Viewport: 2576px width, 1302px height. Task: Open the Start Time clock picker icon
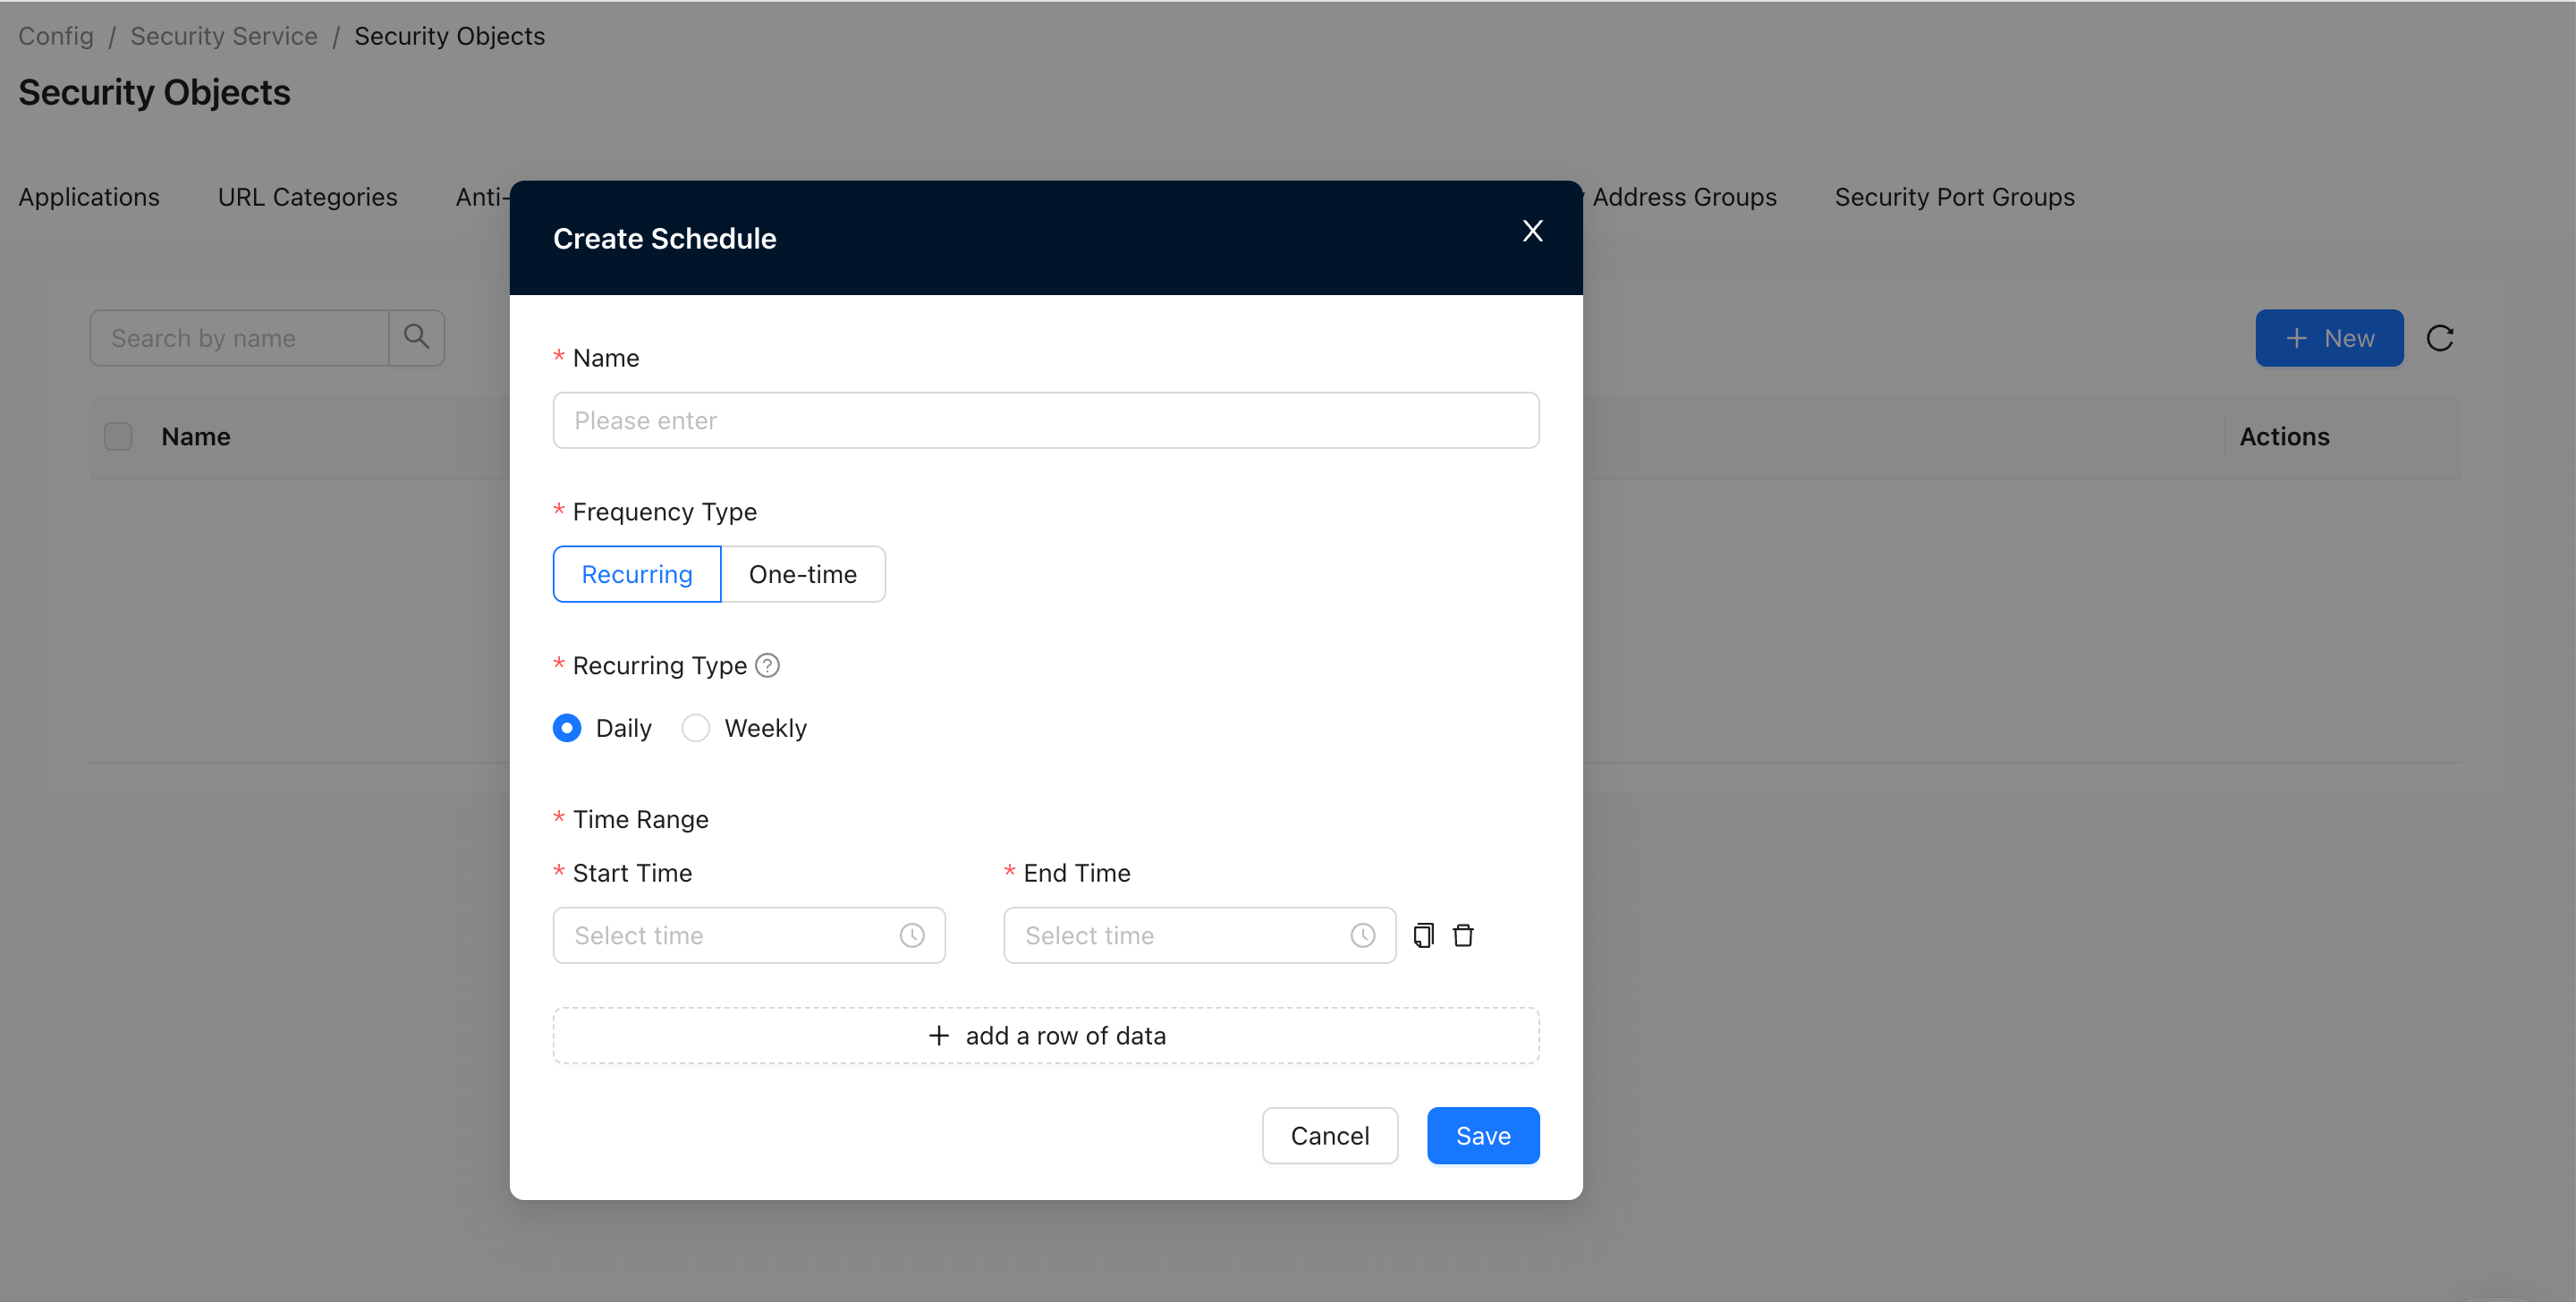coord(912,935)
